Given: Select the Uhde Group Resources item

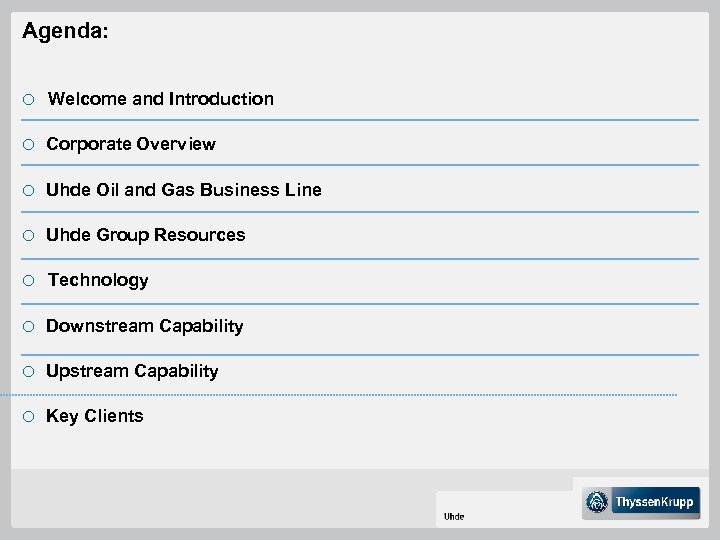Looking at the screenshot, I should pyautogui.click(x=145, y=235).
